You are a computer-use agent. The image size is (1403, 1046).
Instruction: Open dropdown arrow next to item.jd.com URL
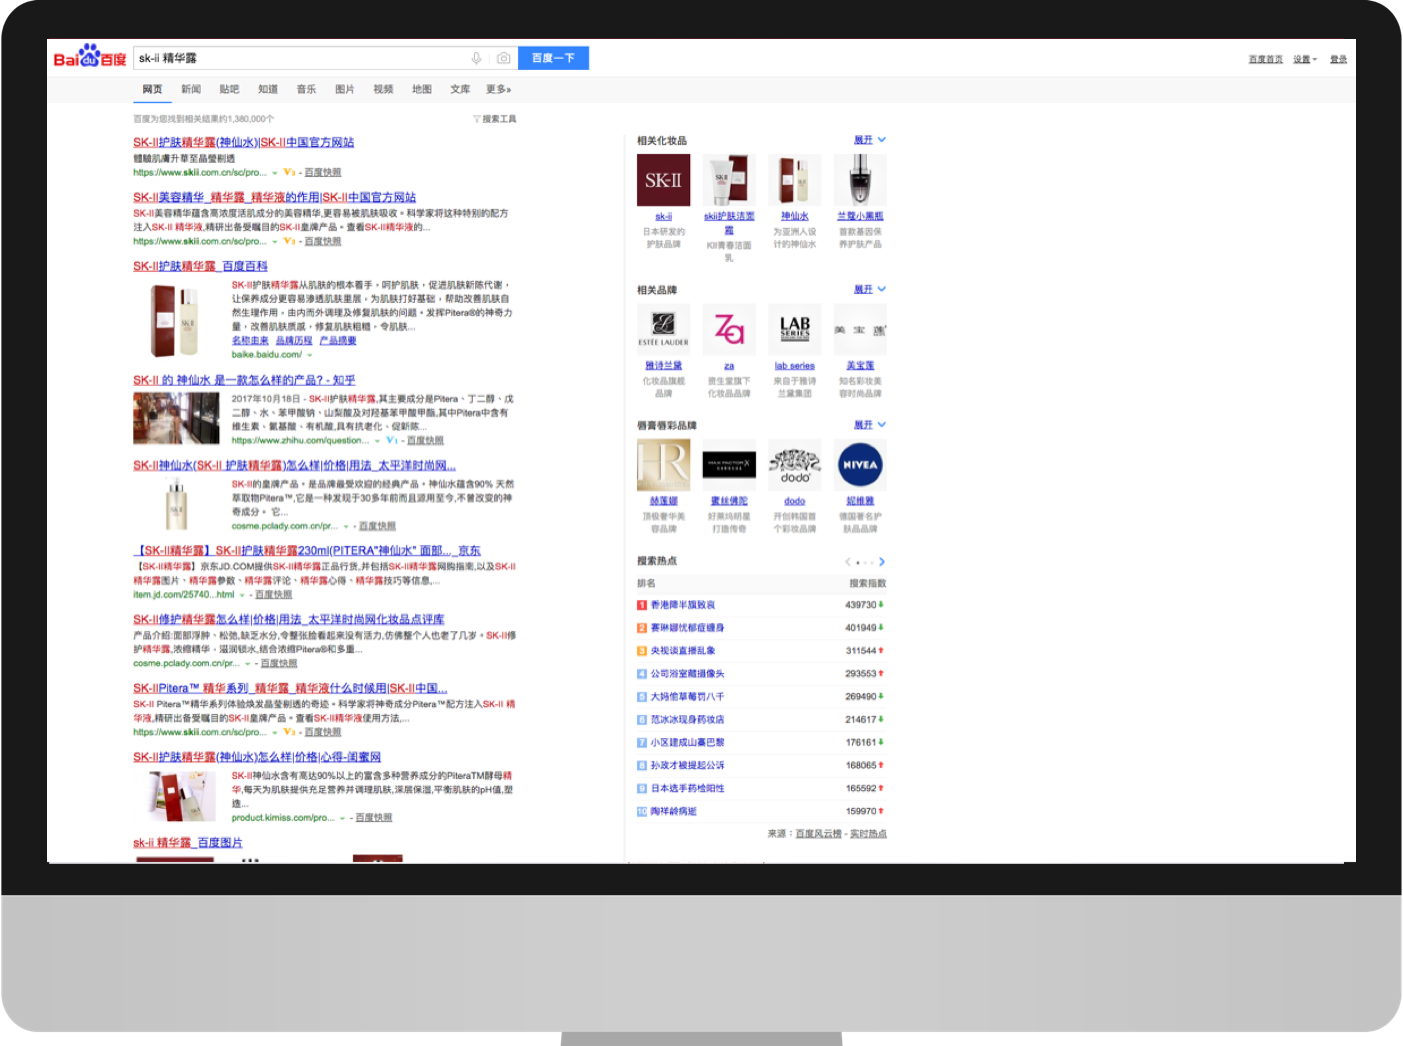coord(242,595)
